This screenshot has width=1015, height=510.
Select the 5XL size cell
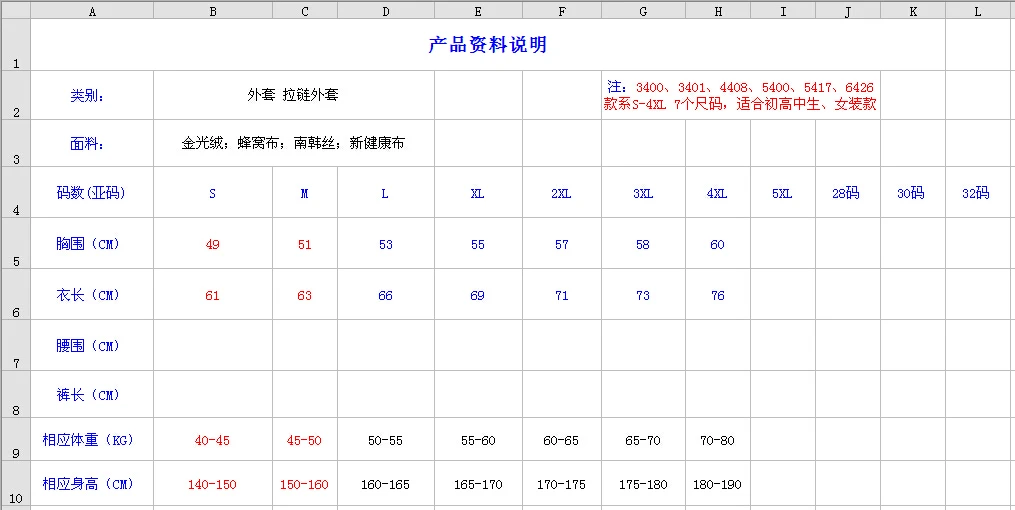point(783,192)
